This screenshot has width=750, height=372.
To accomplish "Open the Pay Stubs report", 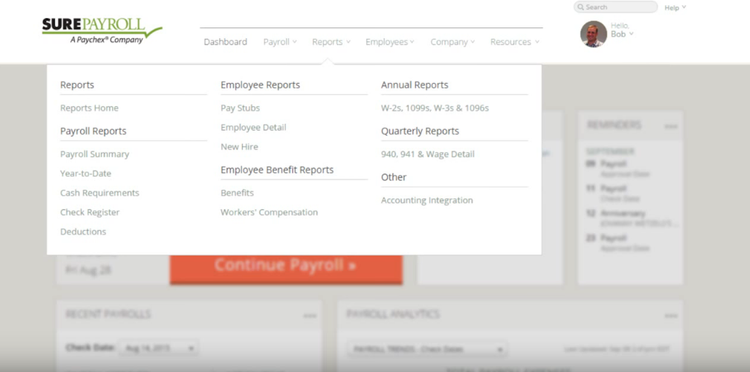I will click(240, 108).
